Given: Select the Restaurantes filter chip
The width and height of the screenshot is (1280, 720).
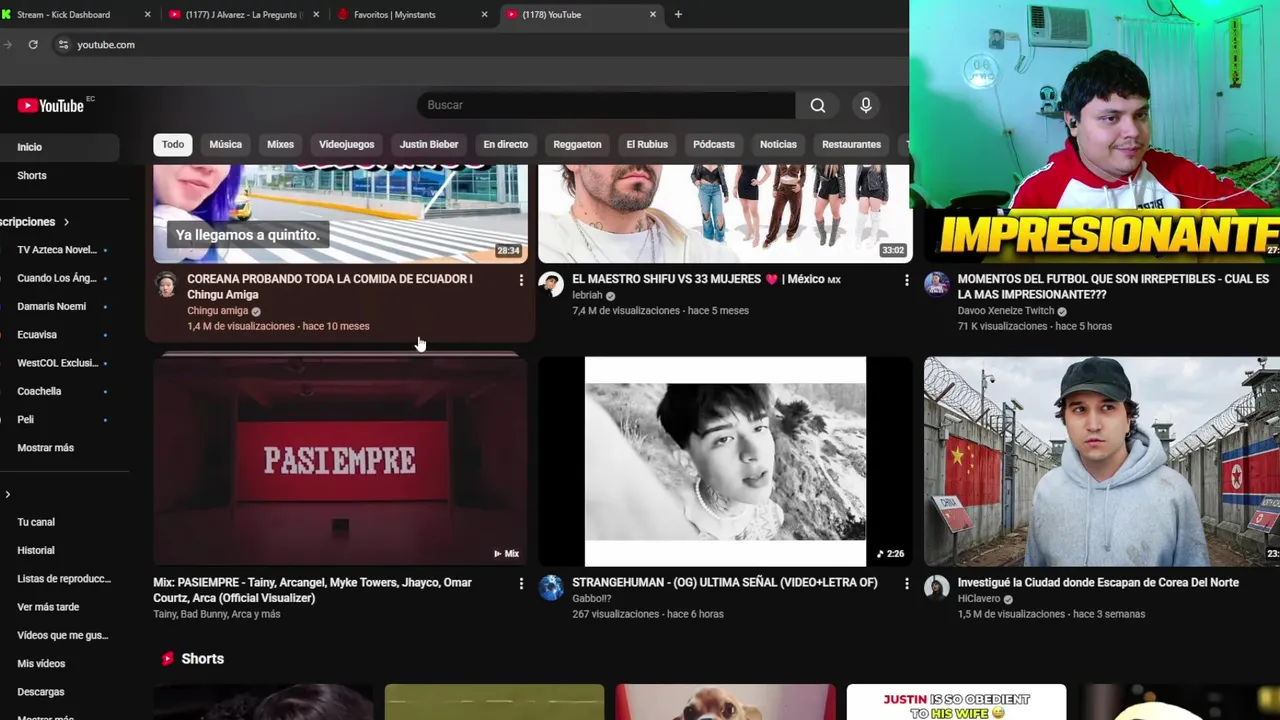Looking at the screenshot, I should coord(851,144).
